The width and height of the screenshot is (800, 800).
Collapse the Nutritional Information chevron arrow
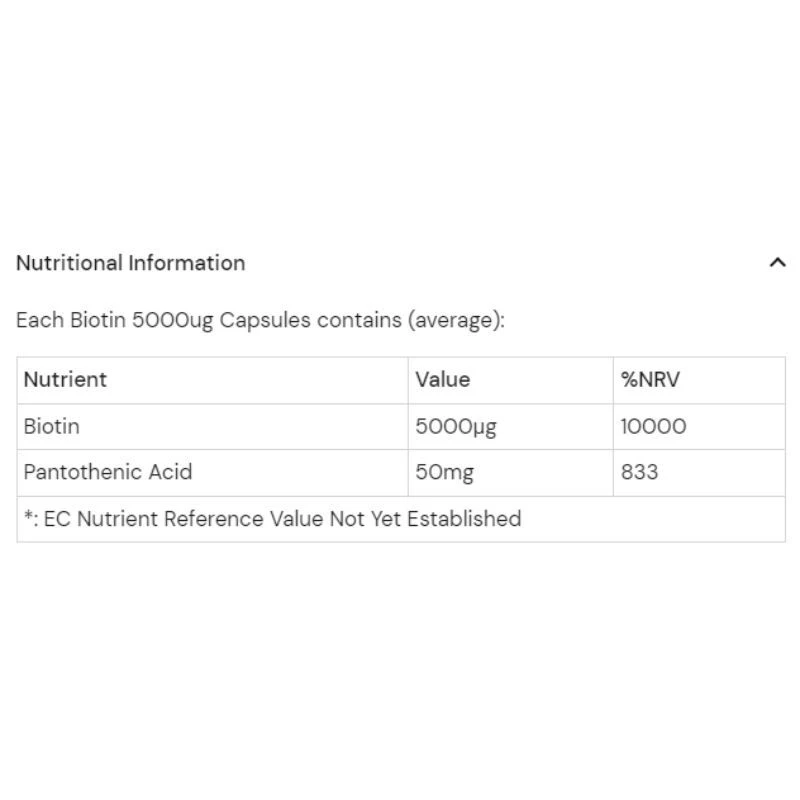[x=777, y=263]
